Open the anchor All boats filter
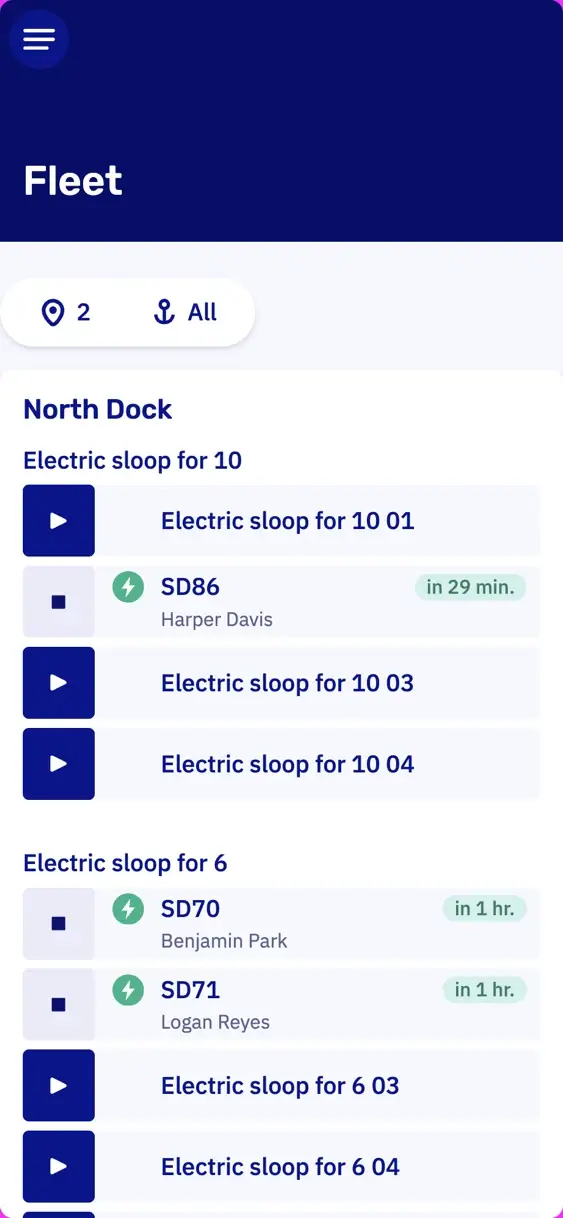 [184, 313]
